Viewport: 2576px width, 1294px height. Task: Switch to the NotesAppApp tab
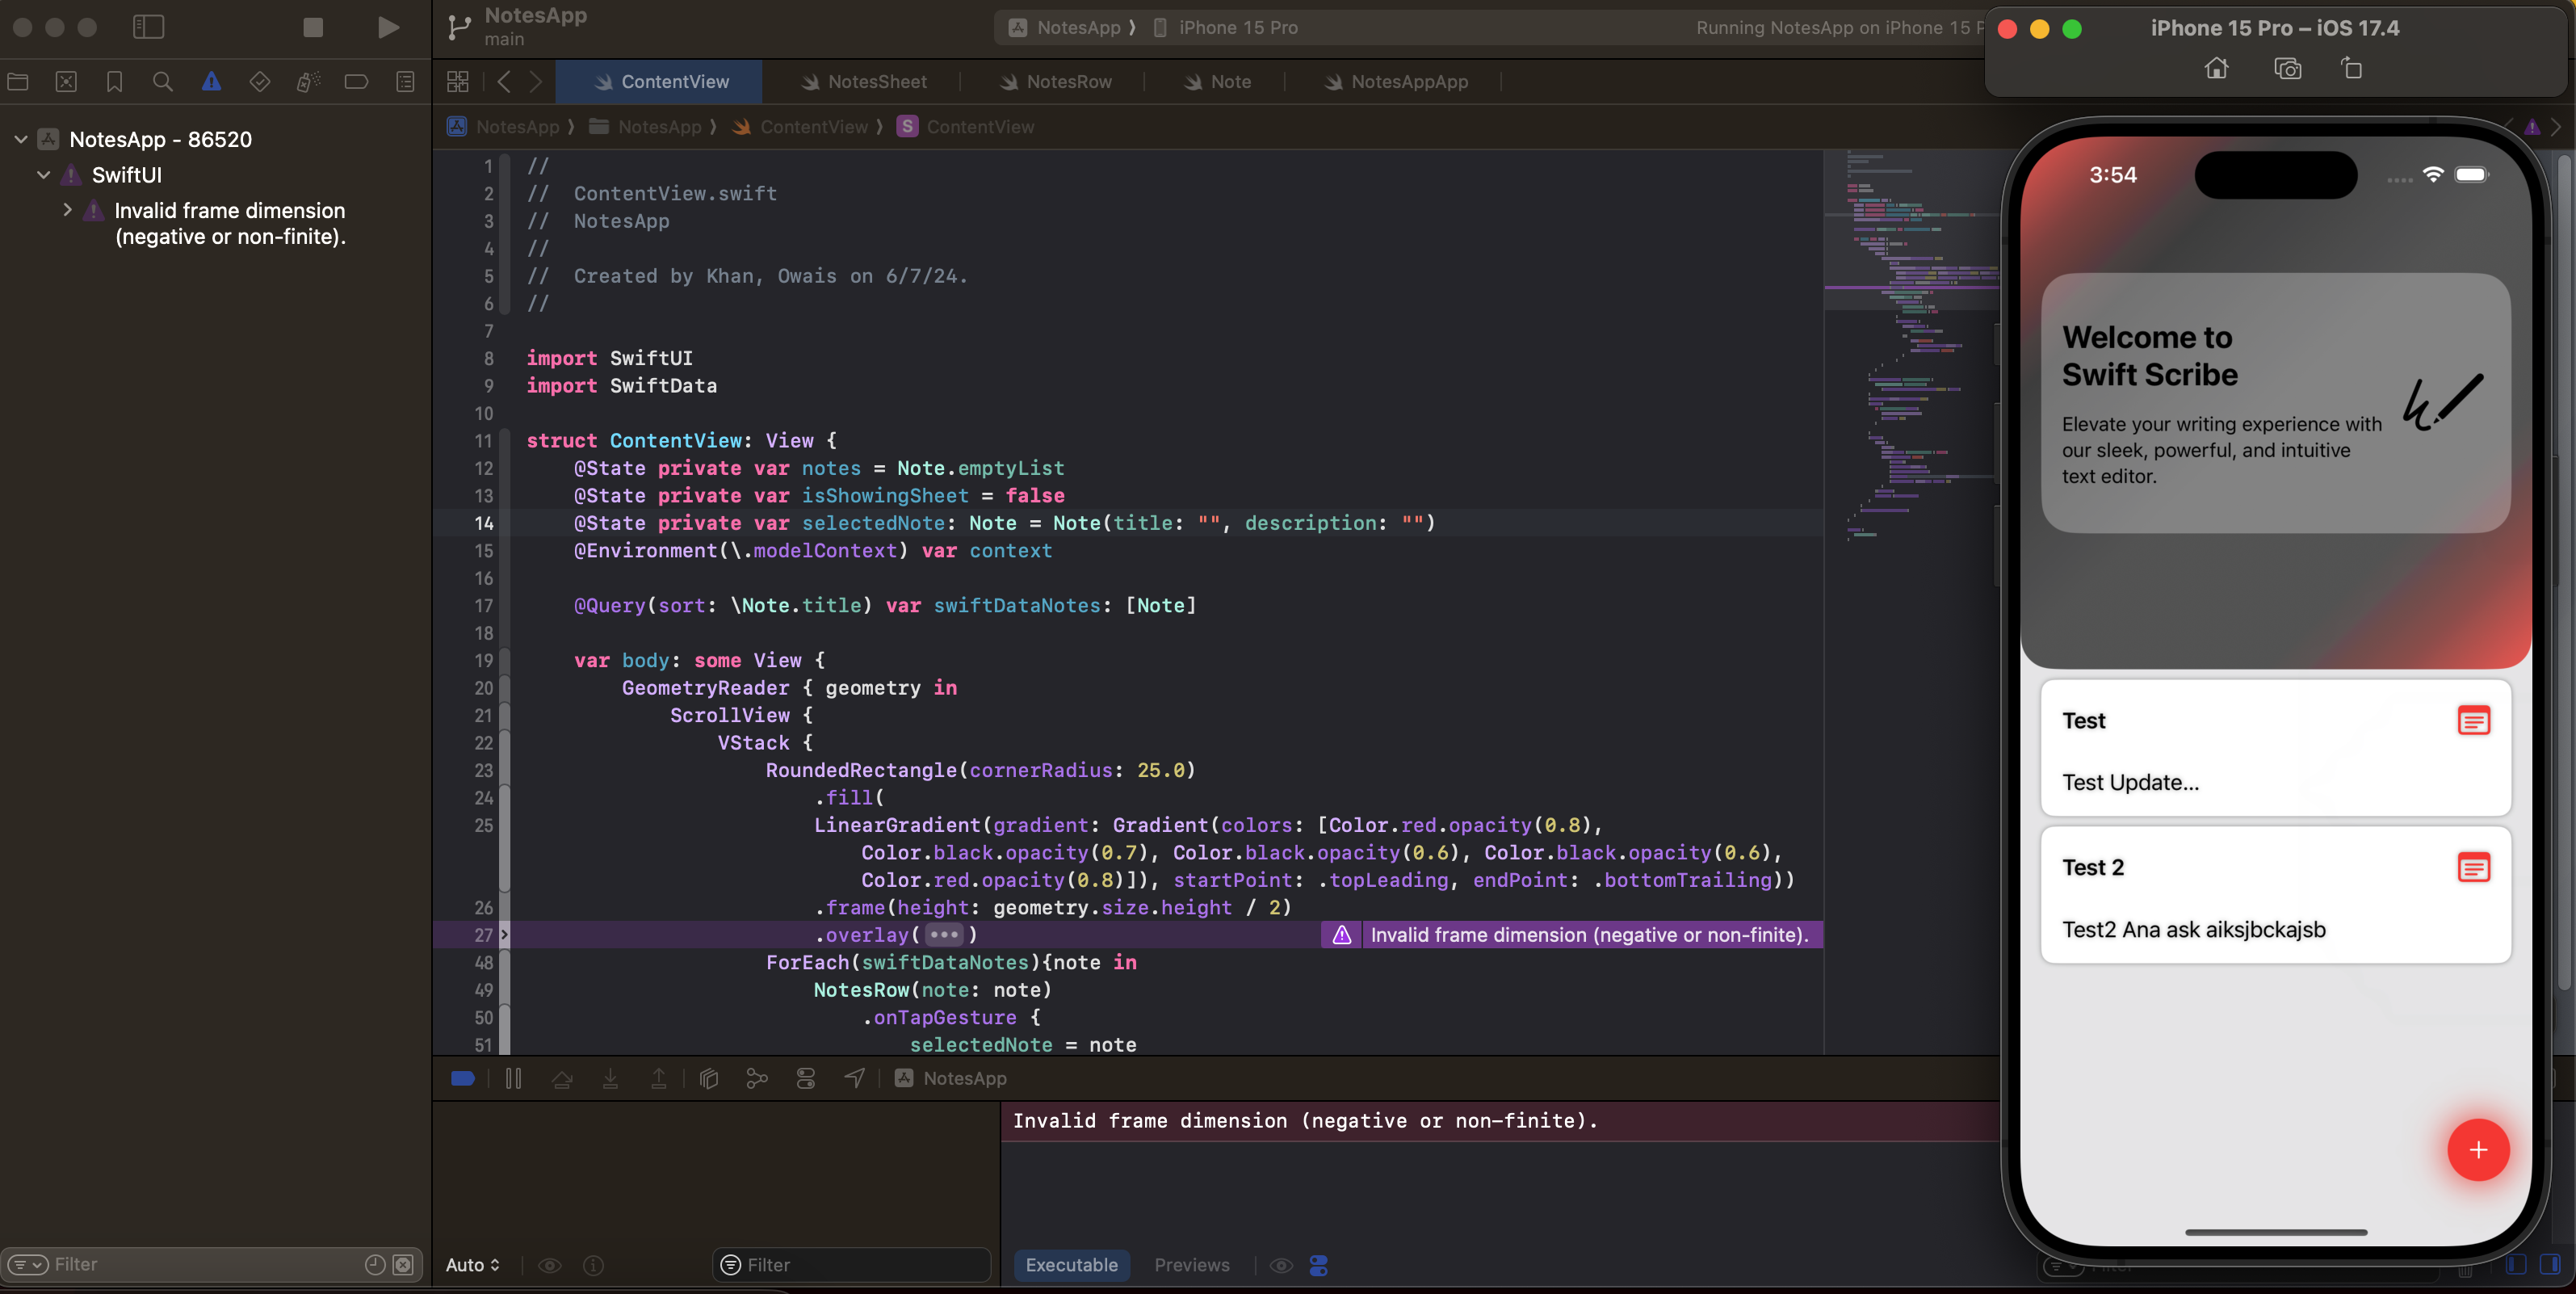(x=1396, y=82)
